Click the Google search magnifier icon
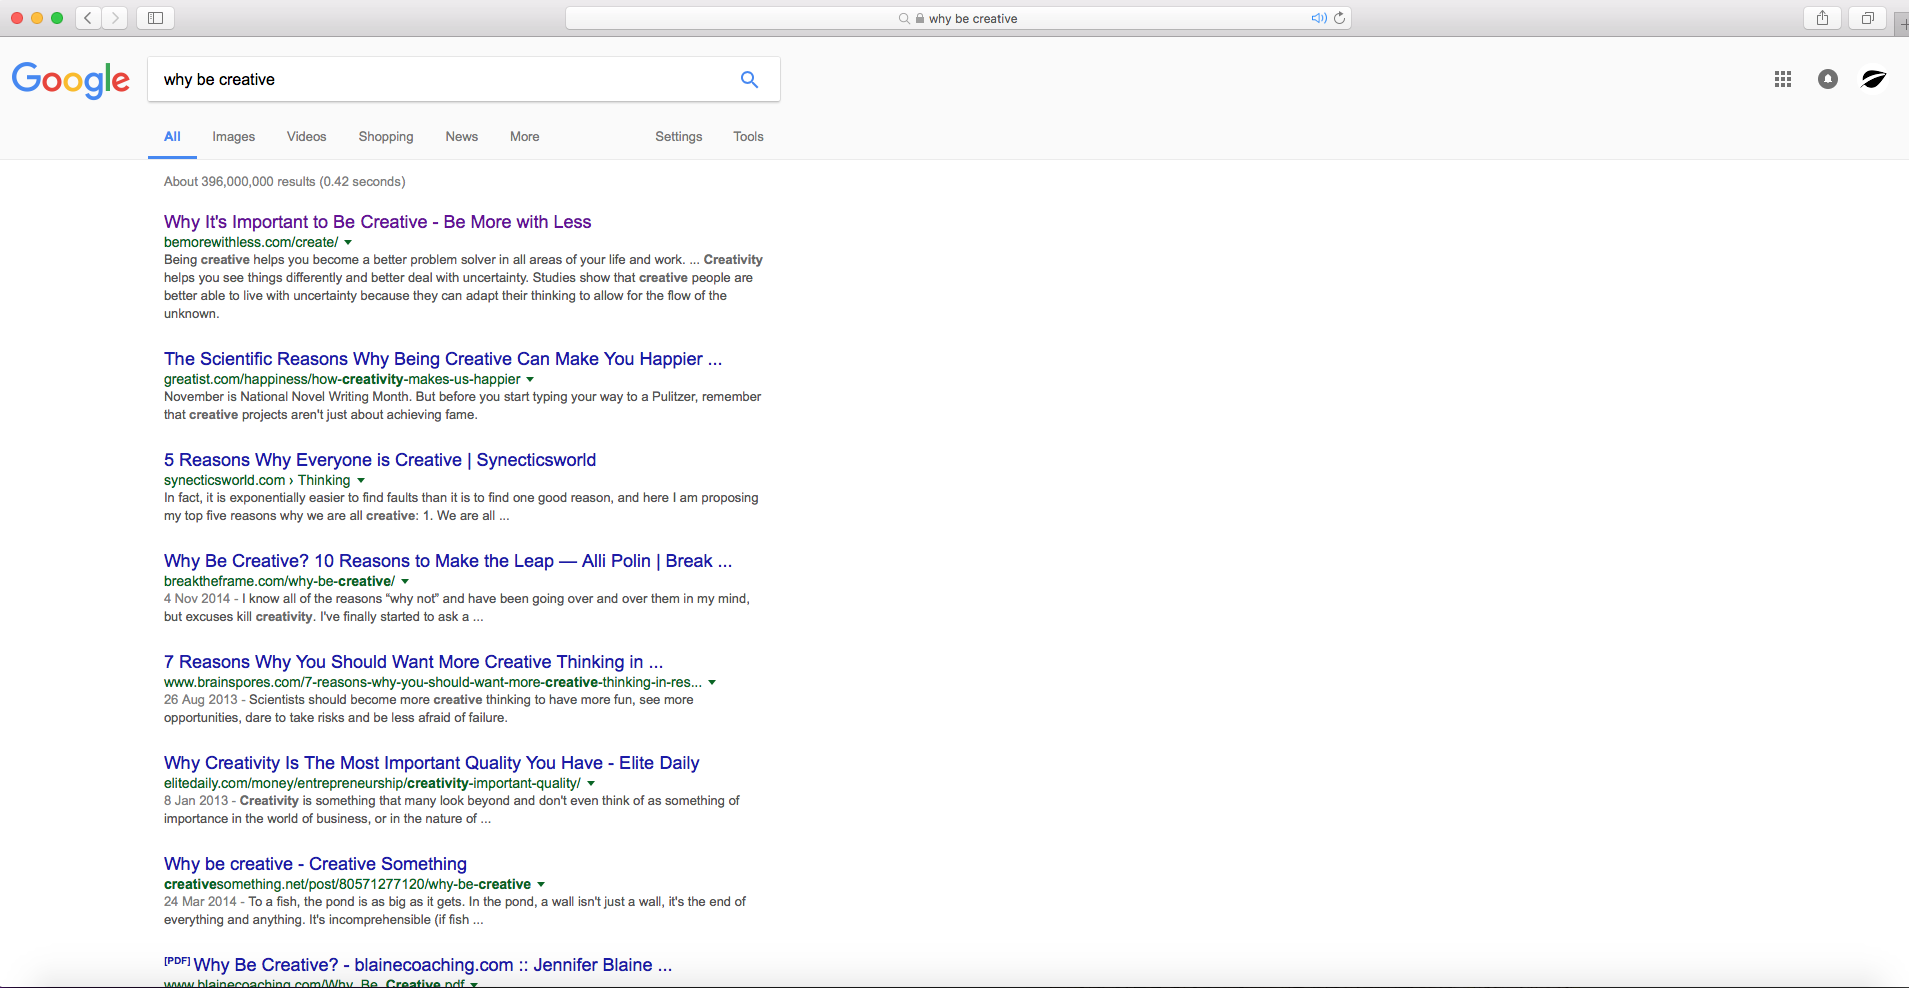 (749, 79)
